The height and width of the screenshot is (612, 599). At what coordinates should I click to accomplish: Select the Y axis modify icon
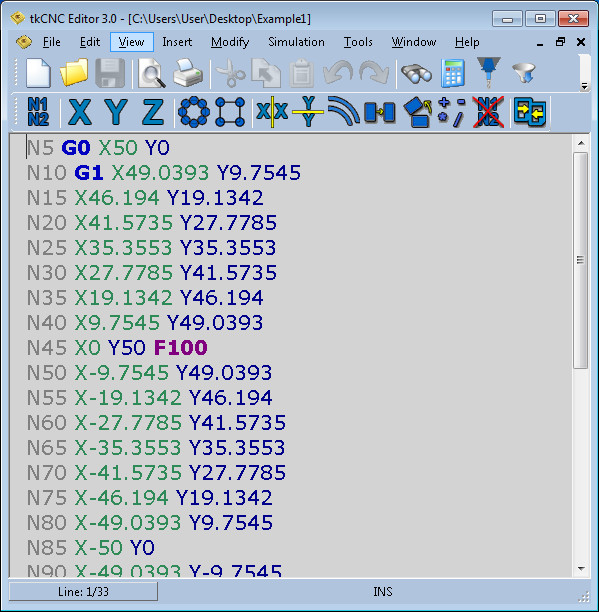(x=116, y=112)
